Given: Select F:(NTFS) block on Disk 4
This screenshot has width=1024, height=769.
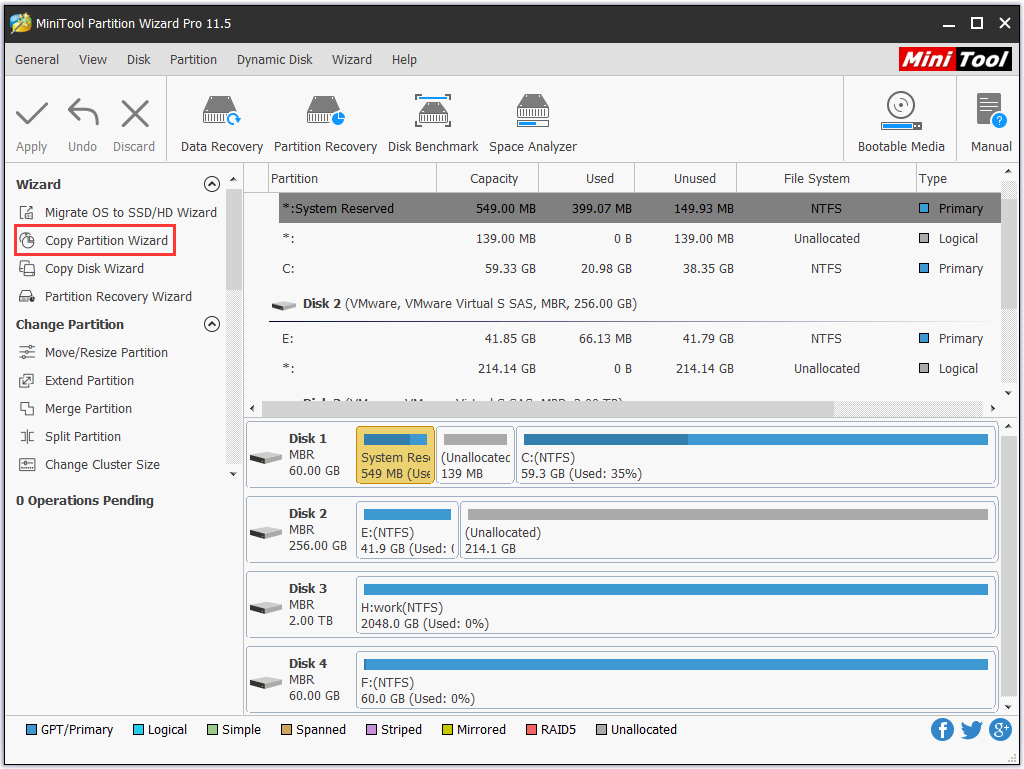Looking at the screenshot, I should [676, 680].
